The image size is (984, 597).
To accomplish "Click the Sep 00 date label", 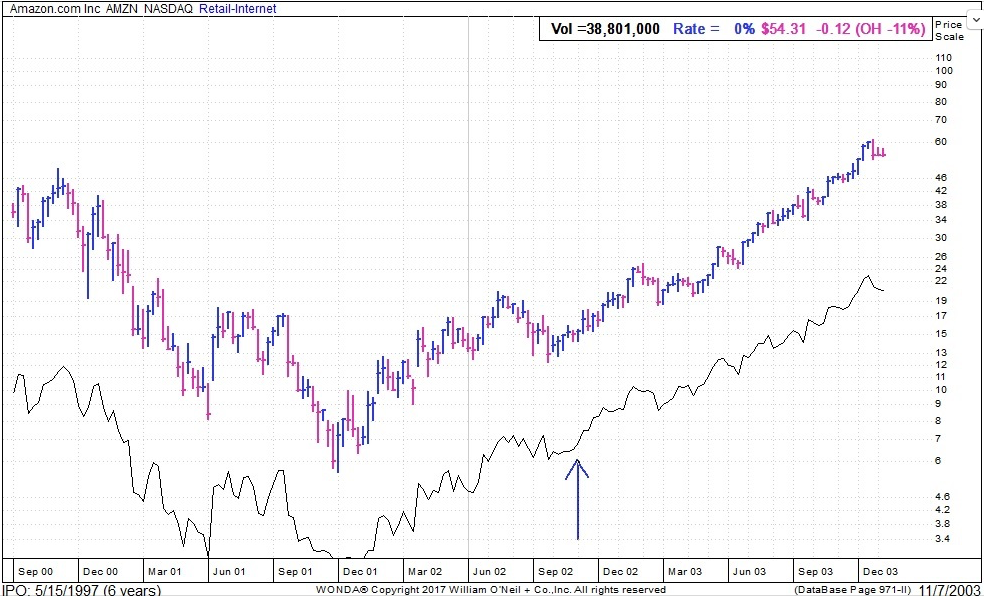I will 36,571.
